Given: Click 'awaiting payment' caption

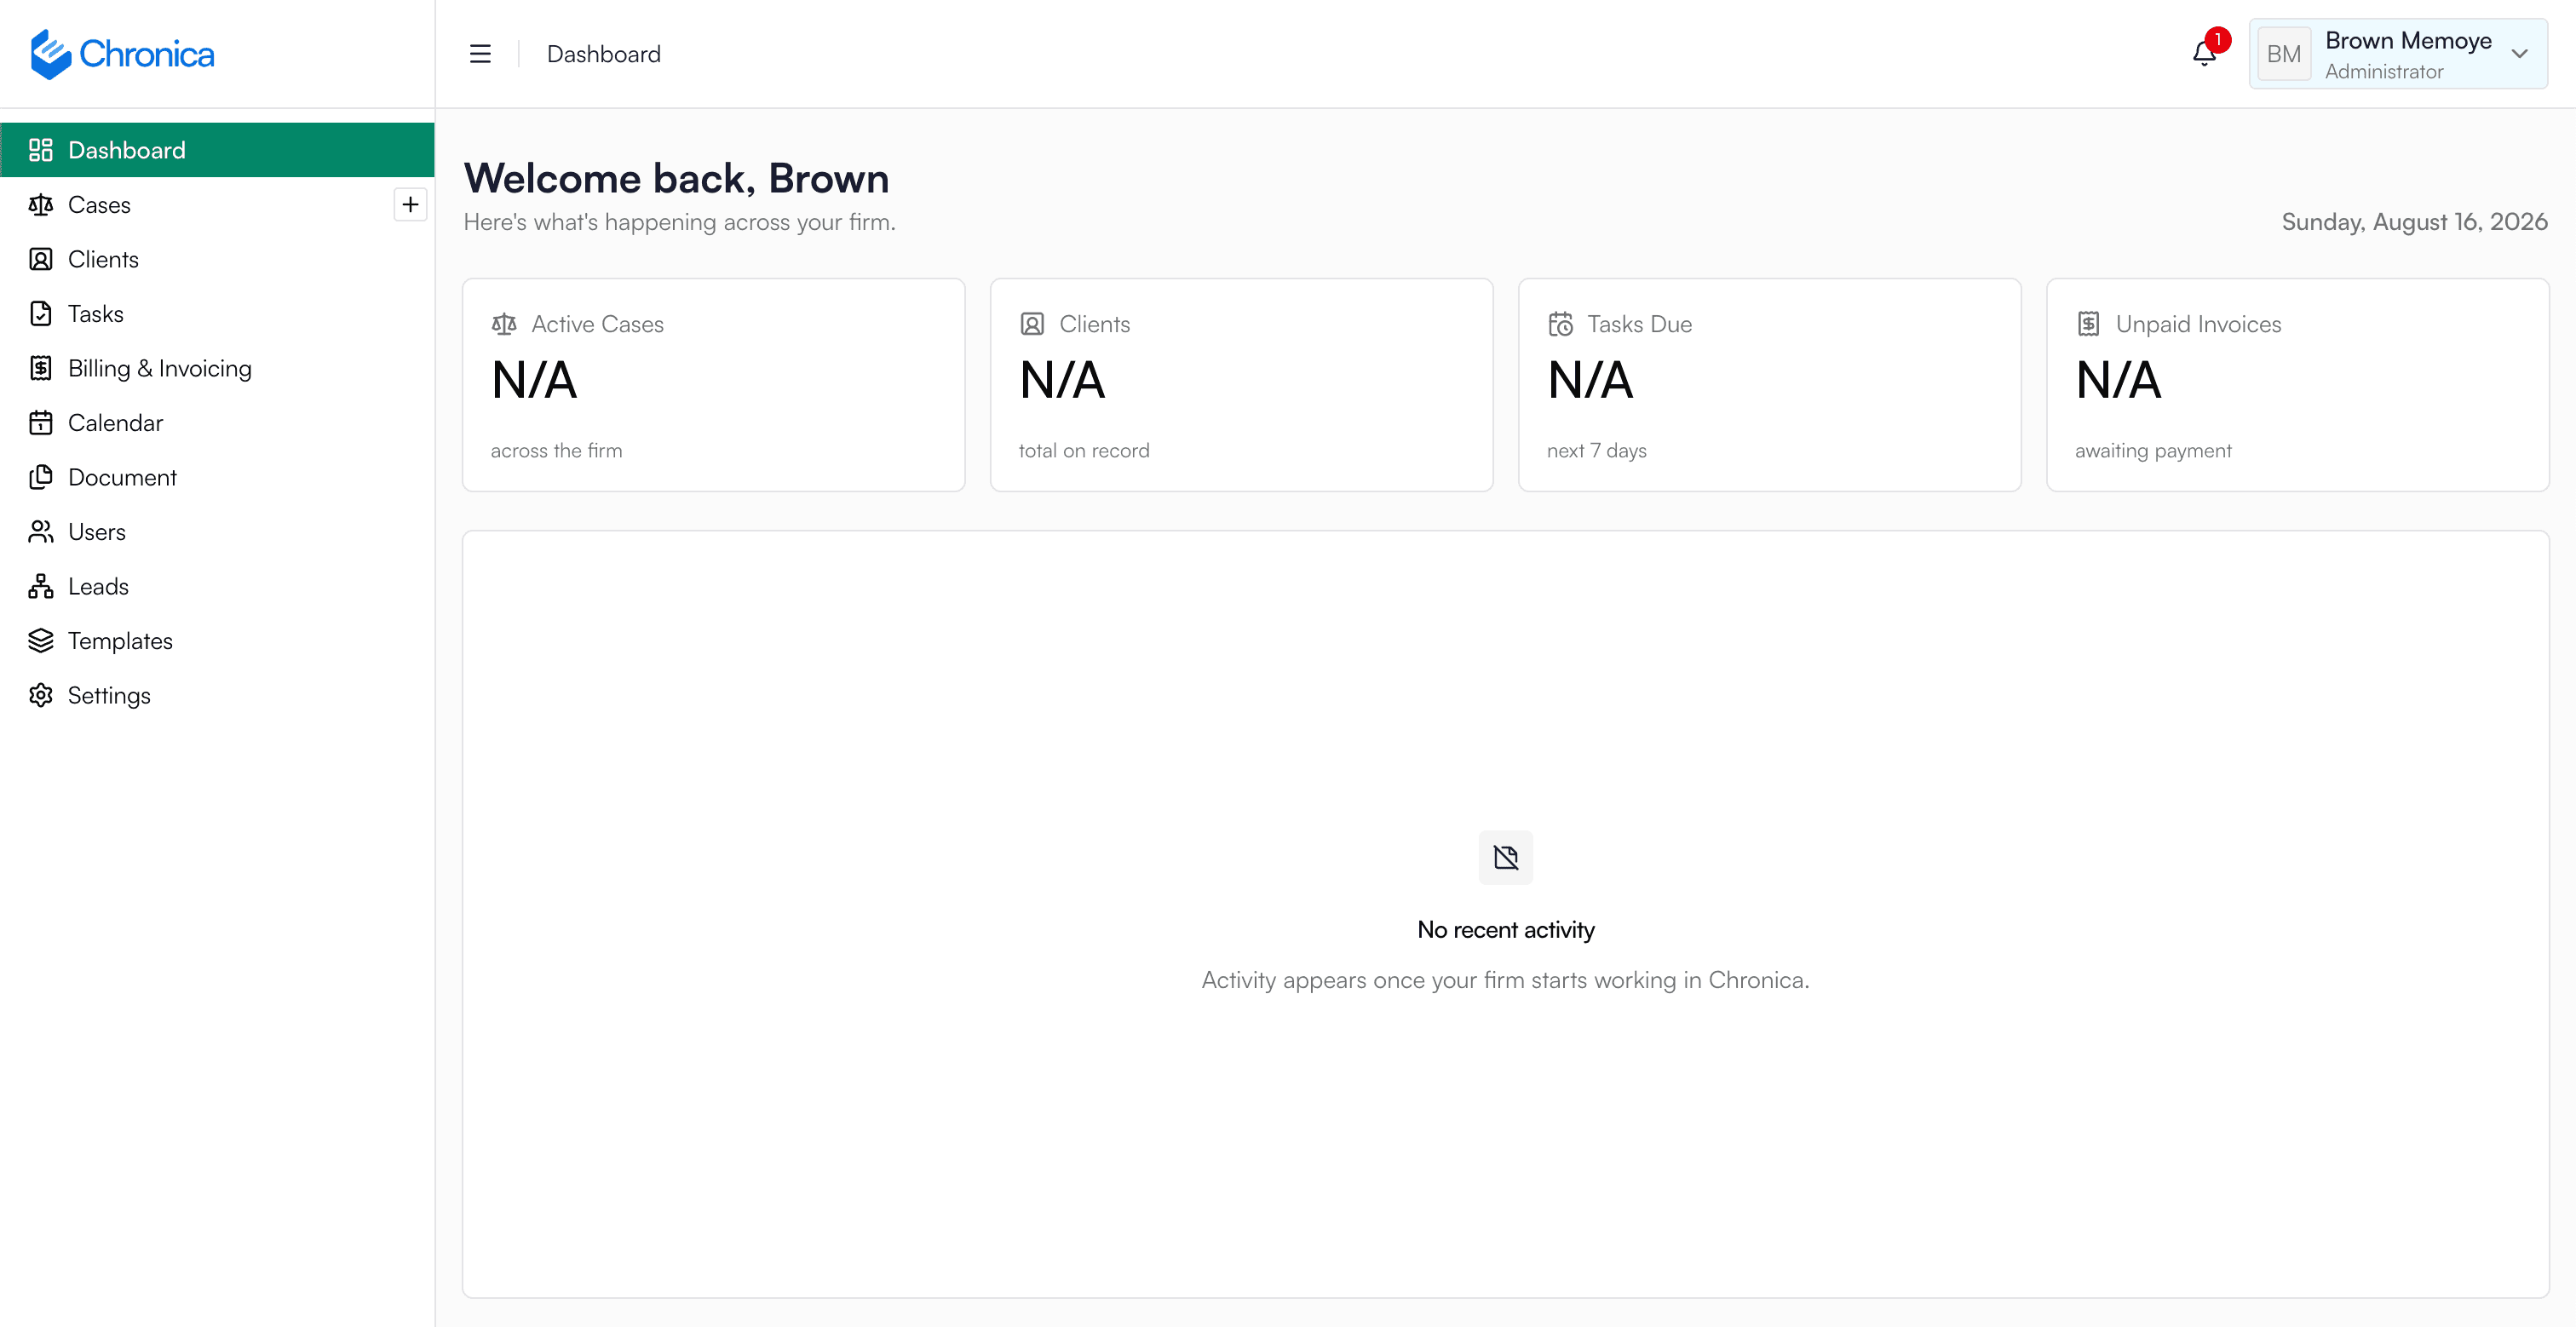Looking at the screenshot, I should coord(2153,451).
